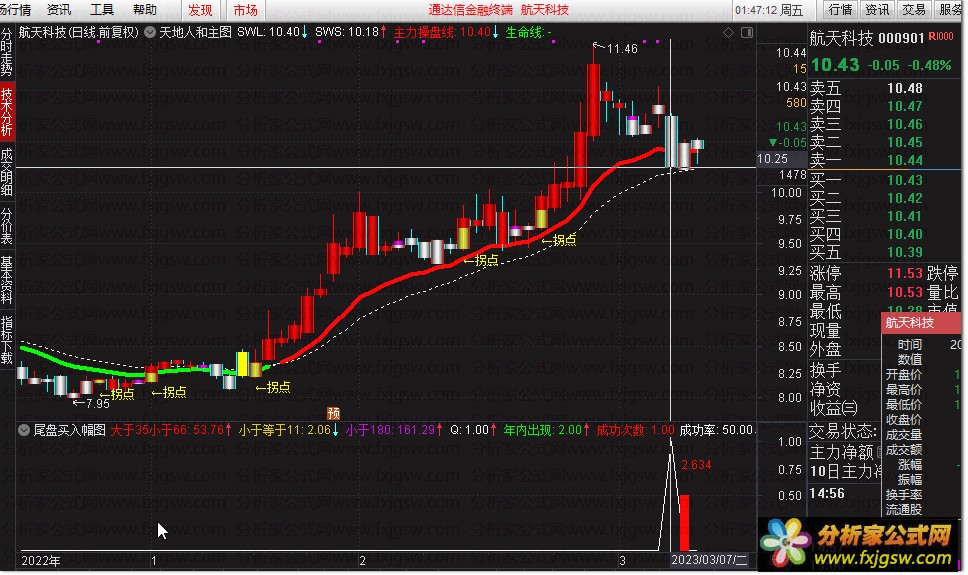Click the orange 预 marker below the chart
968x575 pixels.
coord(333,413)
